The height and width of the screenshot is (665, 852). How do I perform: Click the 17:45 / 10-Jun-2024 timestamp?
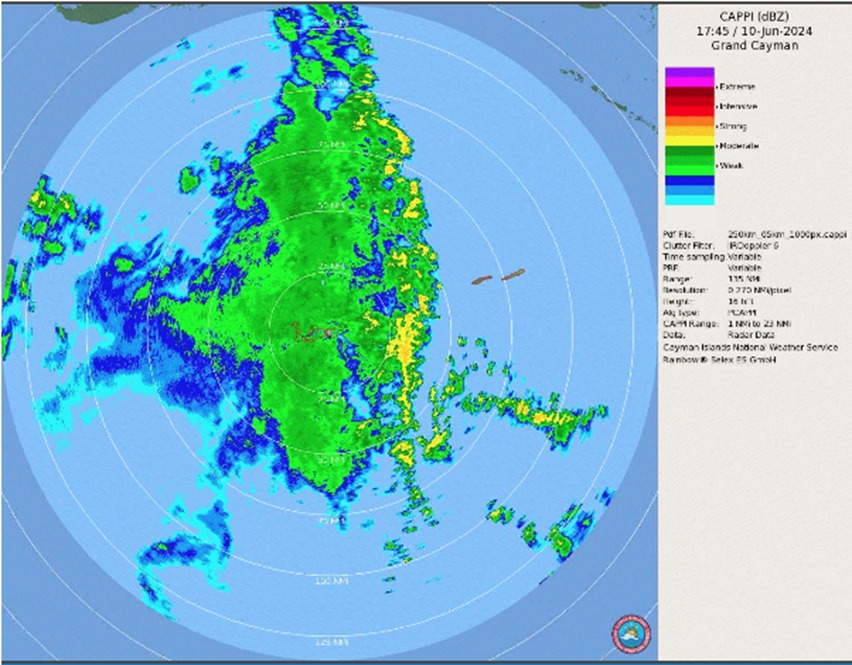tap(755, 31)
